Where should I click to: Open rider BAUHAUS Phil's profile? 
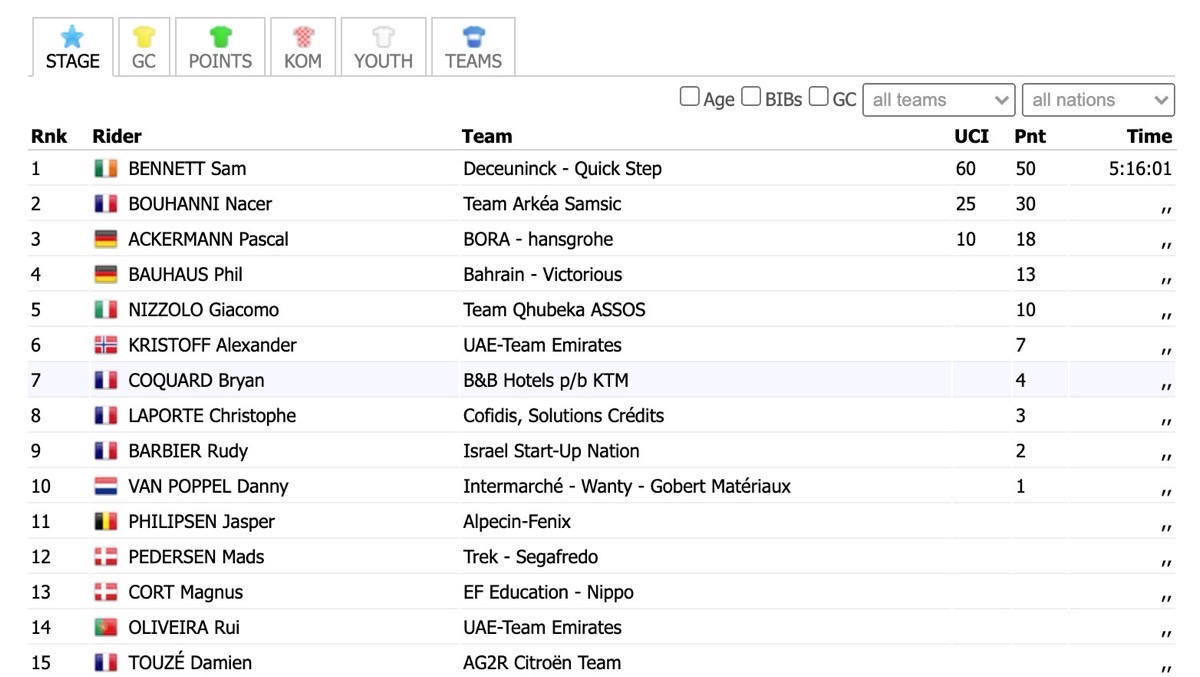pos(185,275)
